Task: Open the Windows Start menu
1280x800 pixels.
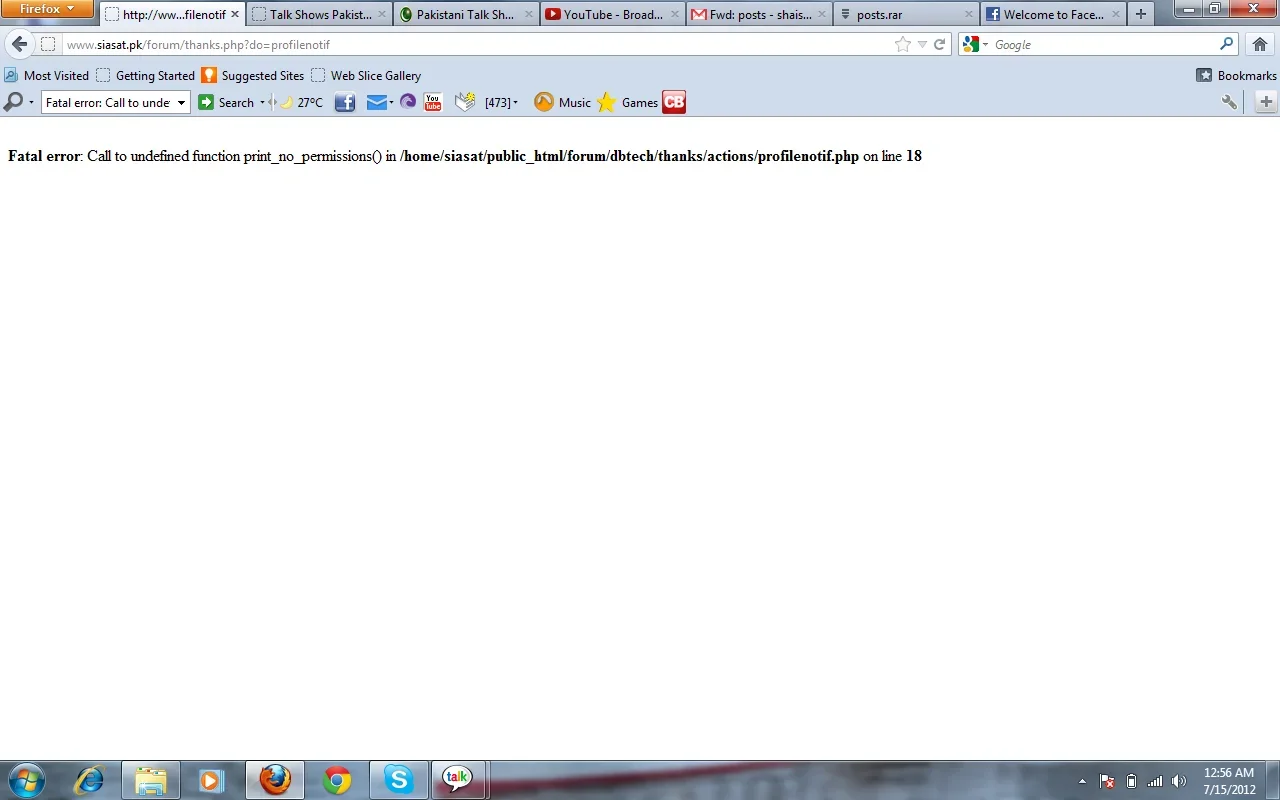Action: point(27,780)
